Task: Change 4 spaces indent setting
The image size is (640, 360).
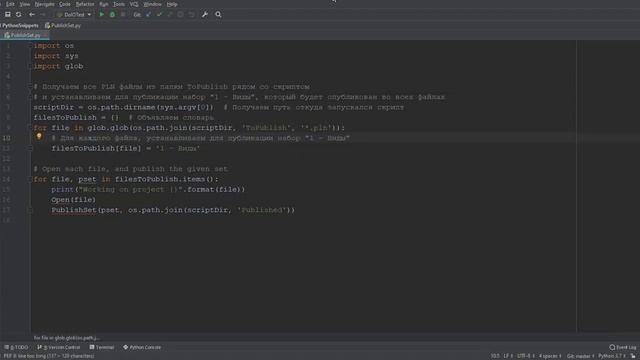Action: [550, 356]
